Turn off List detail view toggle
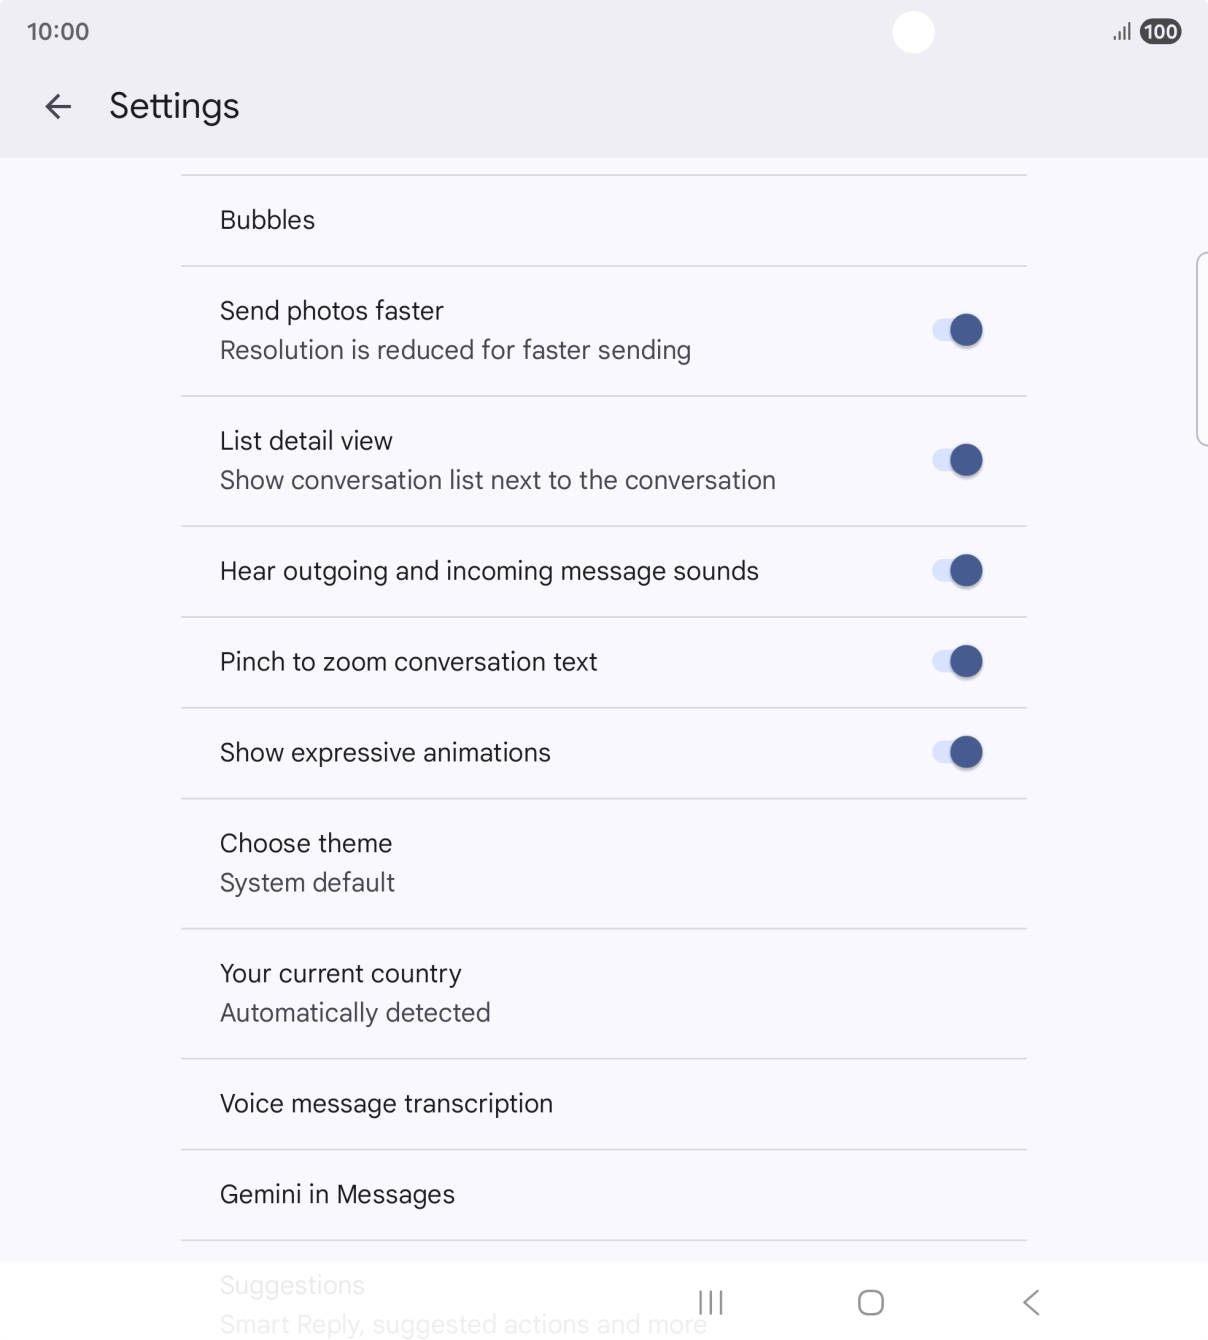 click(x=958, y=460)
